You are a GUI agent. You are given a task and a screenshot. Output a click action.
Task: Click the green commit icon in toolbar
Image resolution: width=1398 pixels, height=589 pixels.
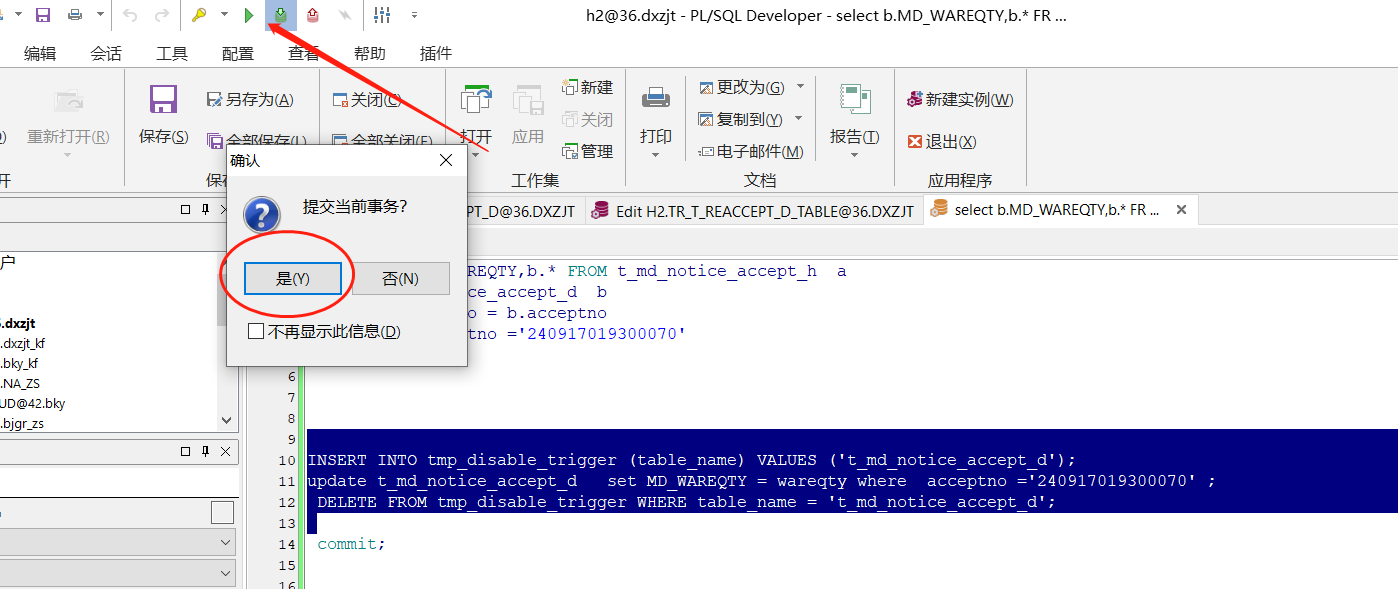point(281,15)
